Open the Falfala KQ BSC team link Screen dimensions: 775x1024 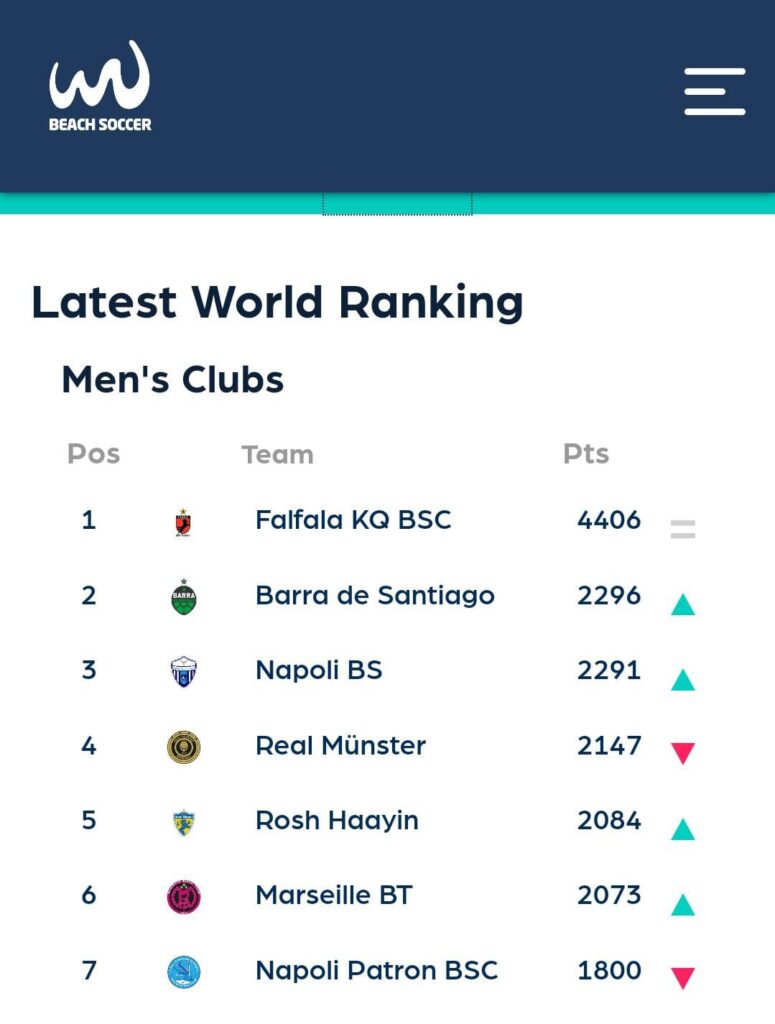tap(353, 520)
